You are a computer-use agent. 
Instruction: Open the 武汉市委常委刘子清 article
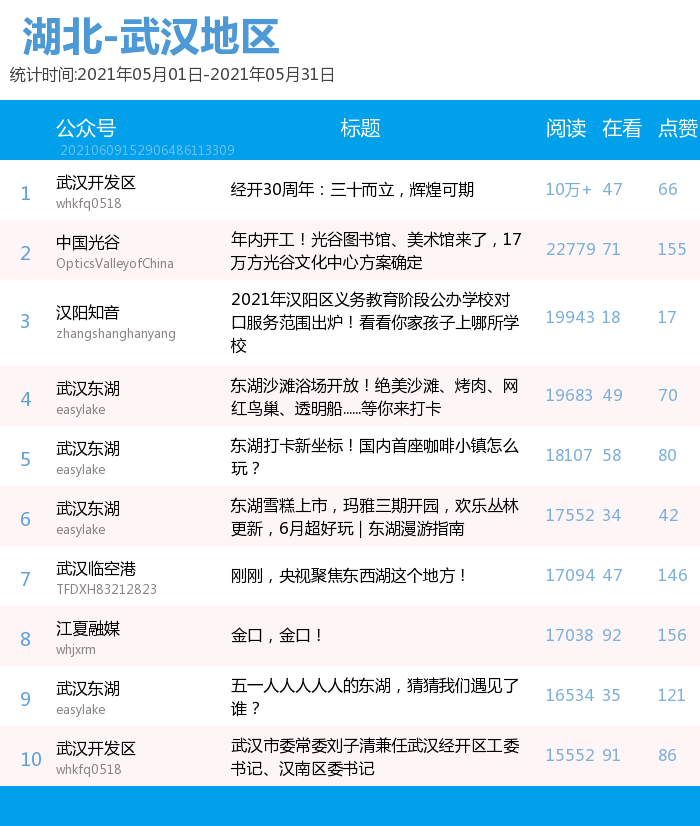click(x=374, y=757)
